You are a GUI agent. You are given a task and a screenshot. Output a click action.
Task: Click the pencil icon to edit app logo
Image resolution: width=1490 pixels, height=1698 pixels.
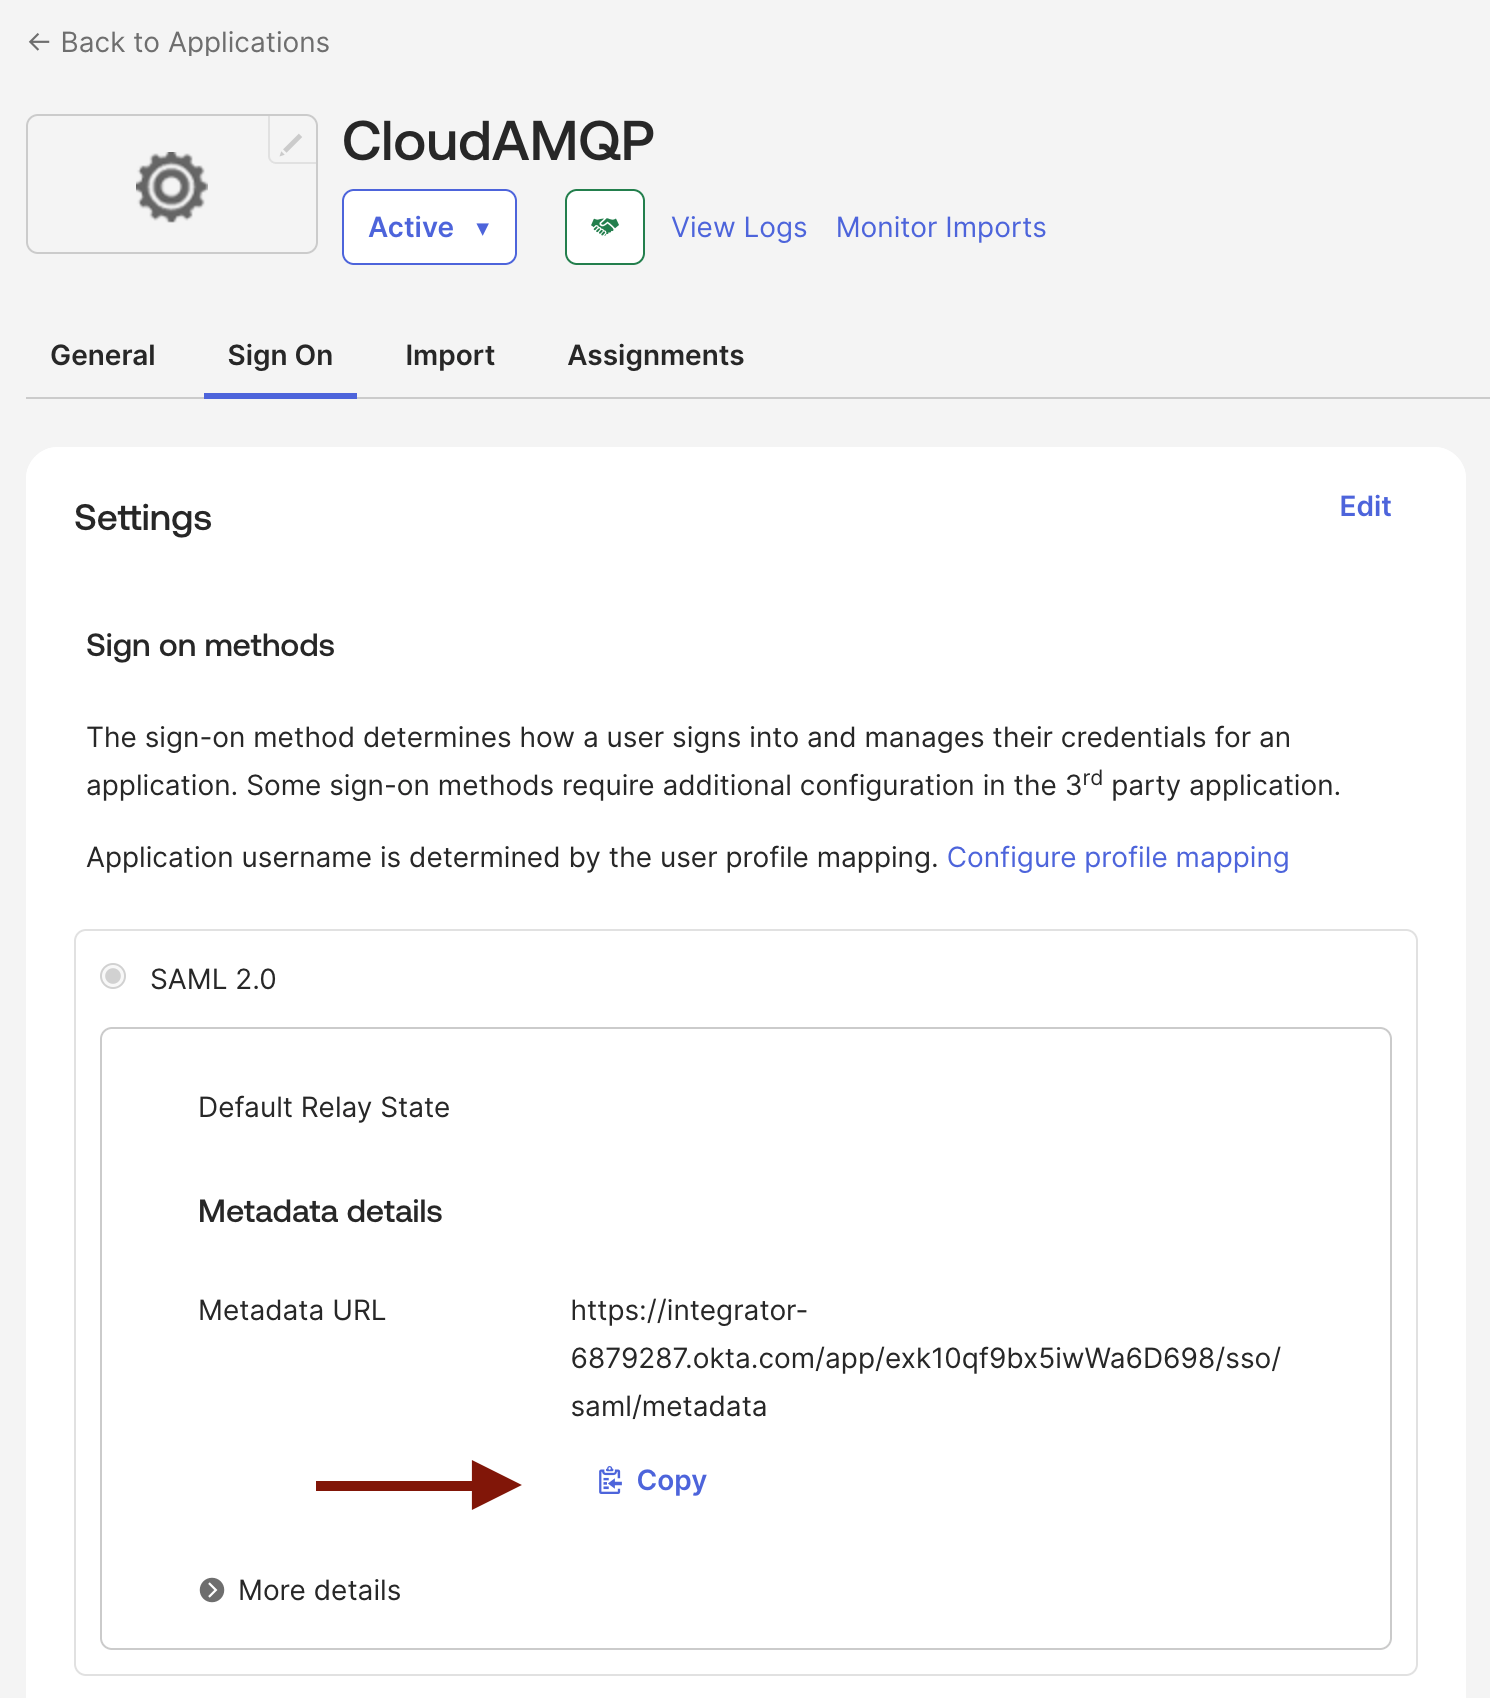[x=290, y=143]
